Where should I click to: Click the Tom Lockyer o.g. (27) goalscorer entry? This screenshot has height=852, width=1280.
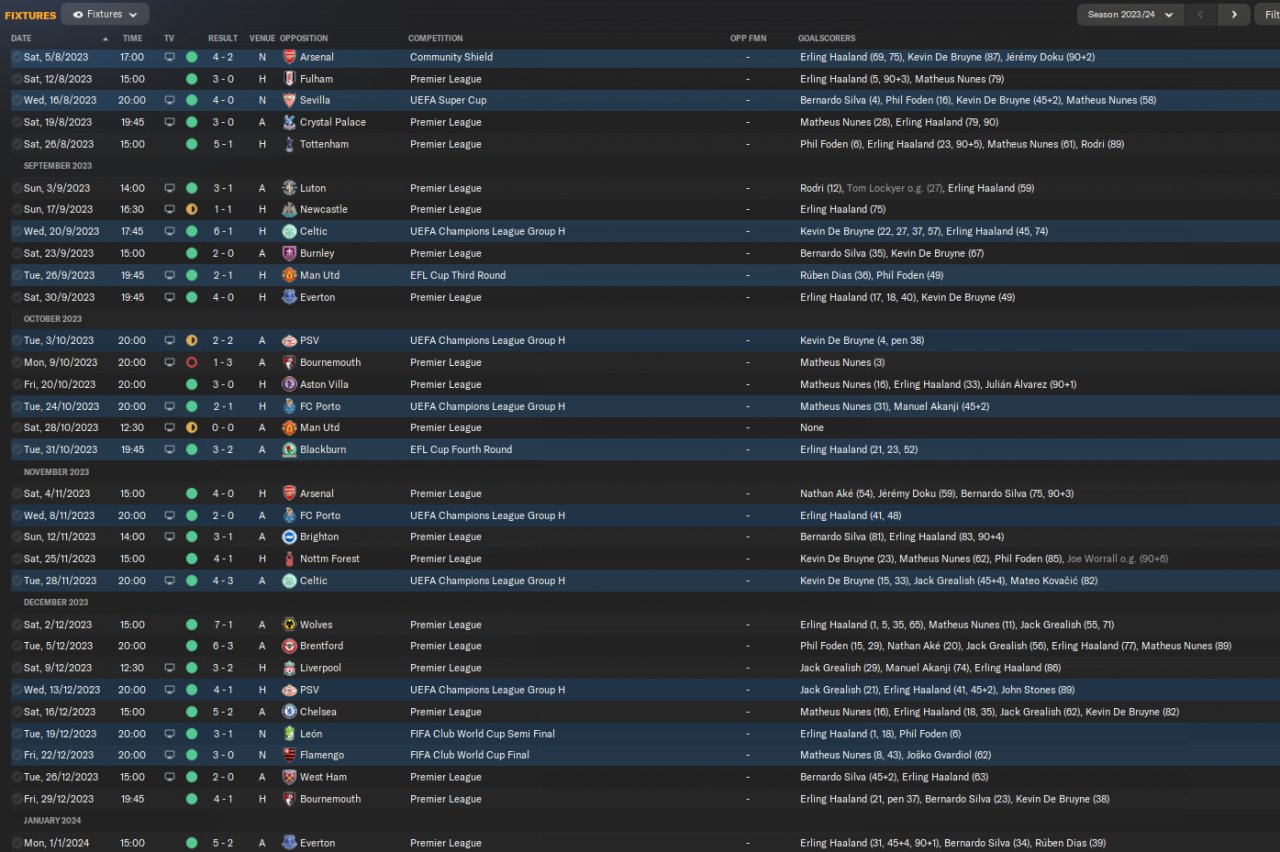894,188
